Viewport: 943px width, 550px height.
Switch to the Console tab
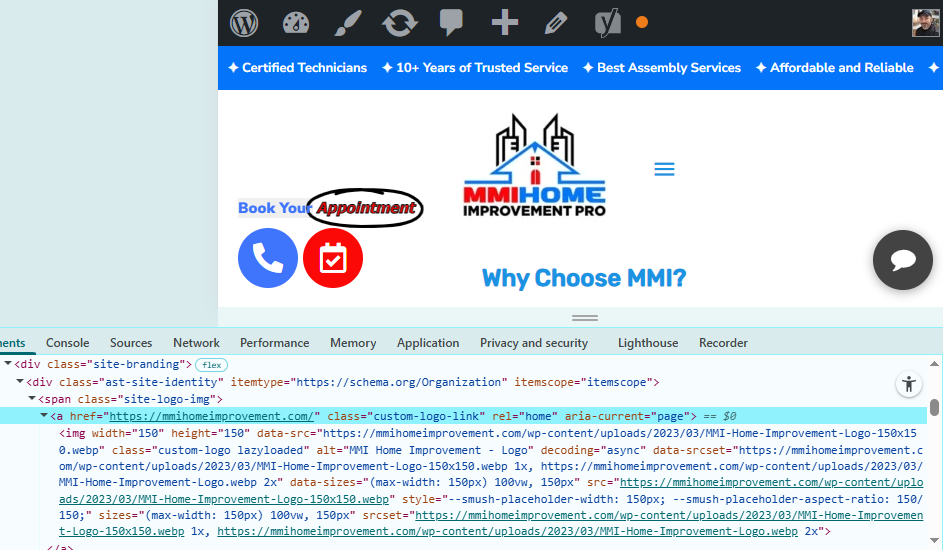(x=67, y=343)
